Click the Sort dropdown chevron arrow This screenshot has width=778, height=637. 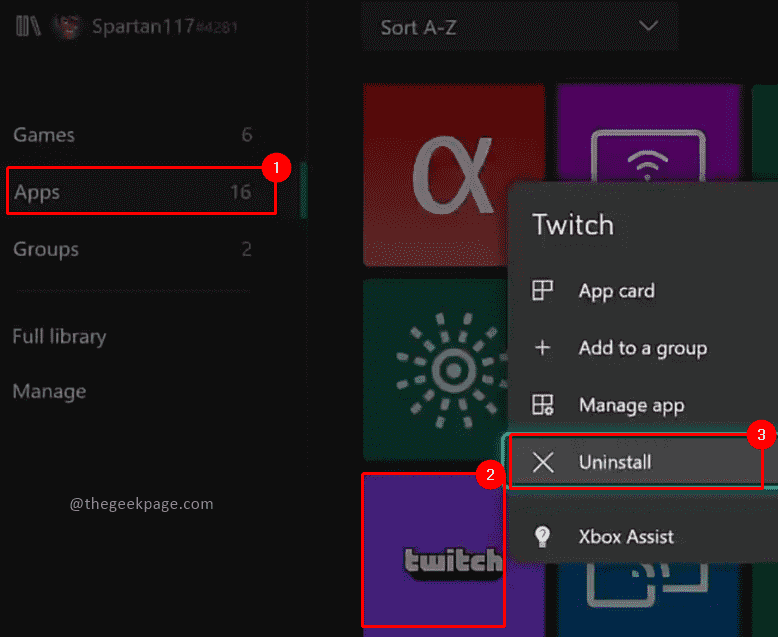click(x=648, y=26)
